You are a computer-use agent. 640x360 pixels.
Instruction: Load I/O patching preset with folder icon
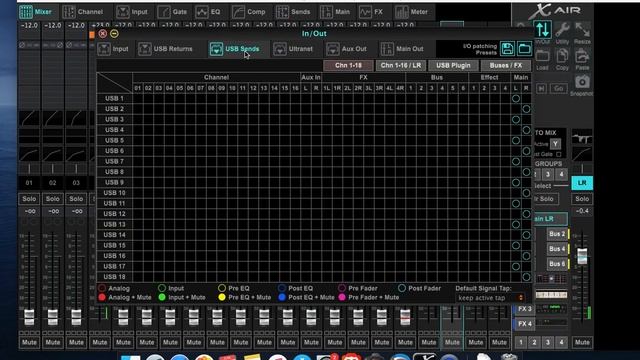click(x=524, y=49)
